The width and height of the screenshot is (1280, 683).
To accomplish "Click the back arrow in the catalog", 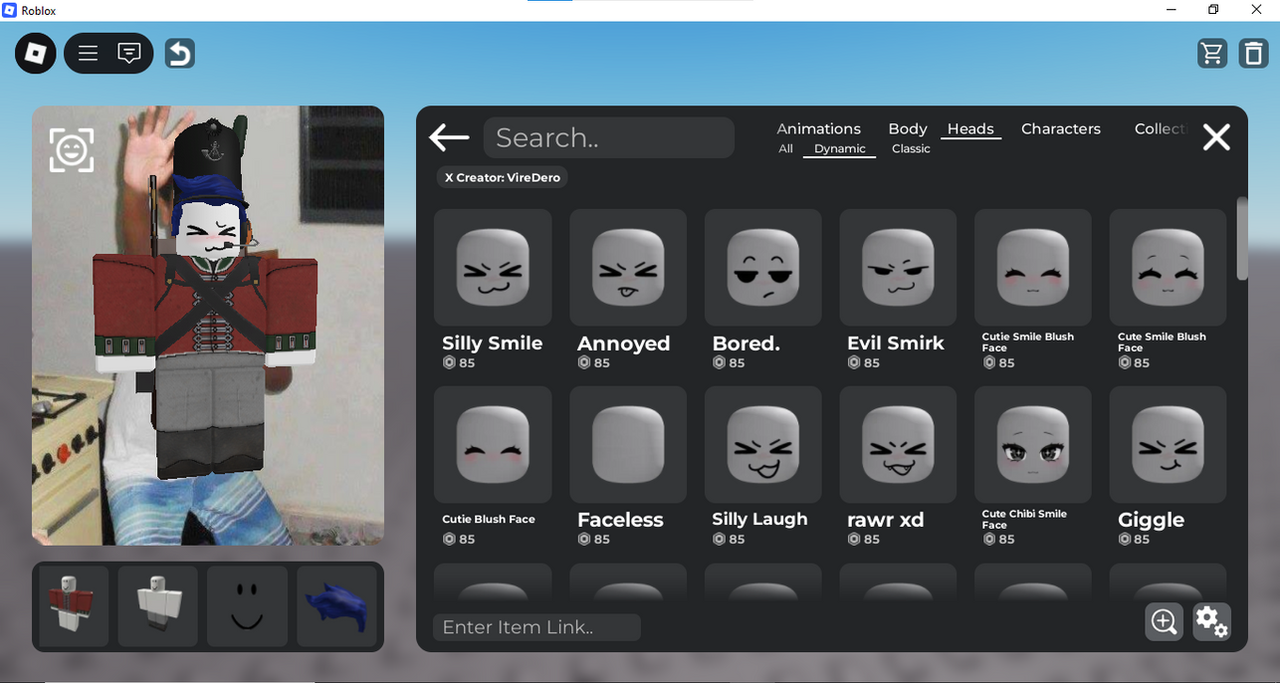I will pyautogui.click(x=449, y=137).
